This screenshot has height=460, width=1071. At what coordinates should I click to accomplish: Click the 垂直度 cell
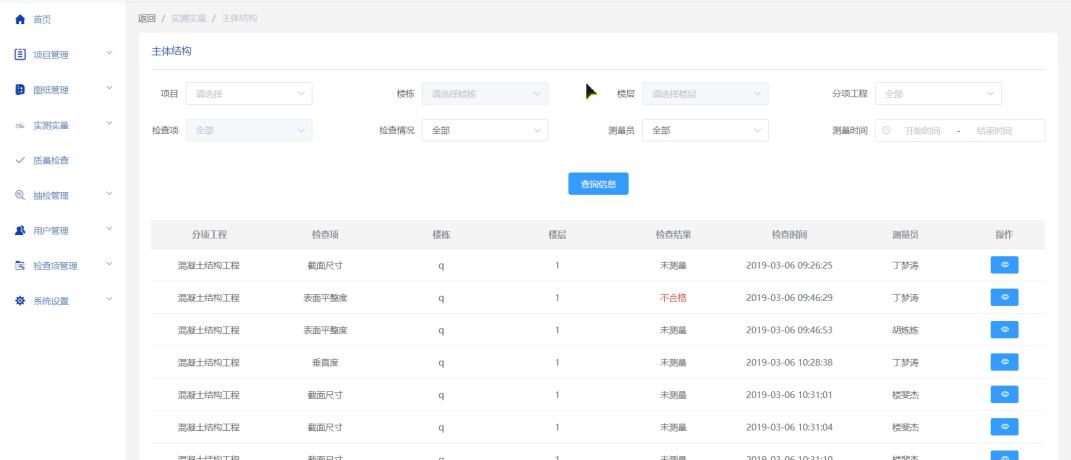click(325, 362)
